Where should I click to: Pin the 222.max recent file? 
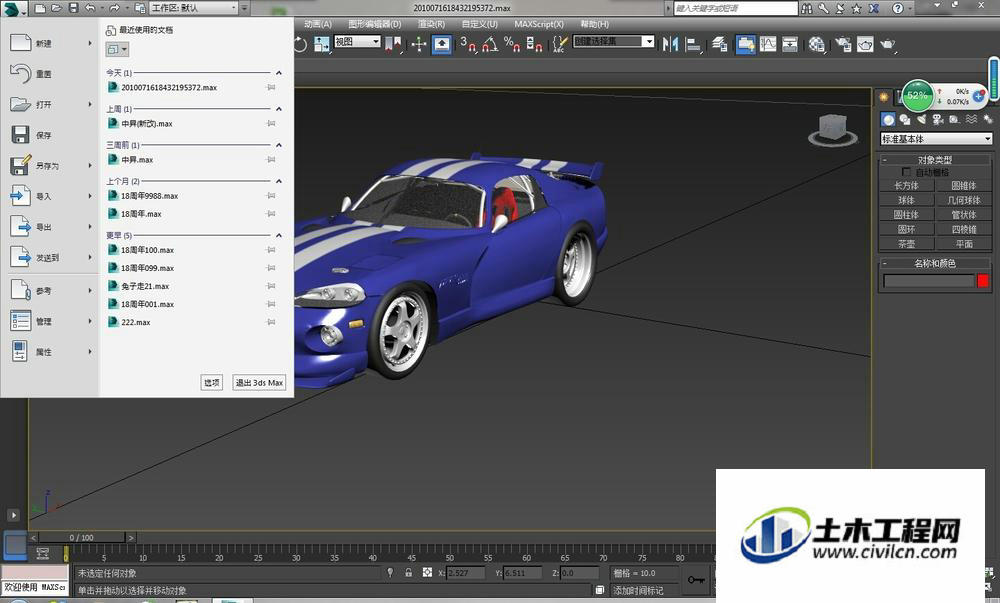271,322
